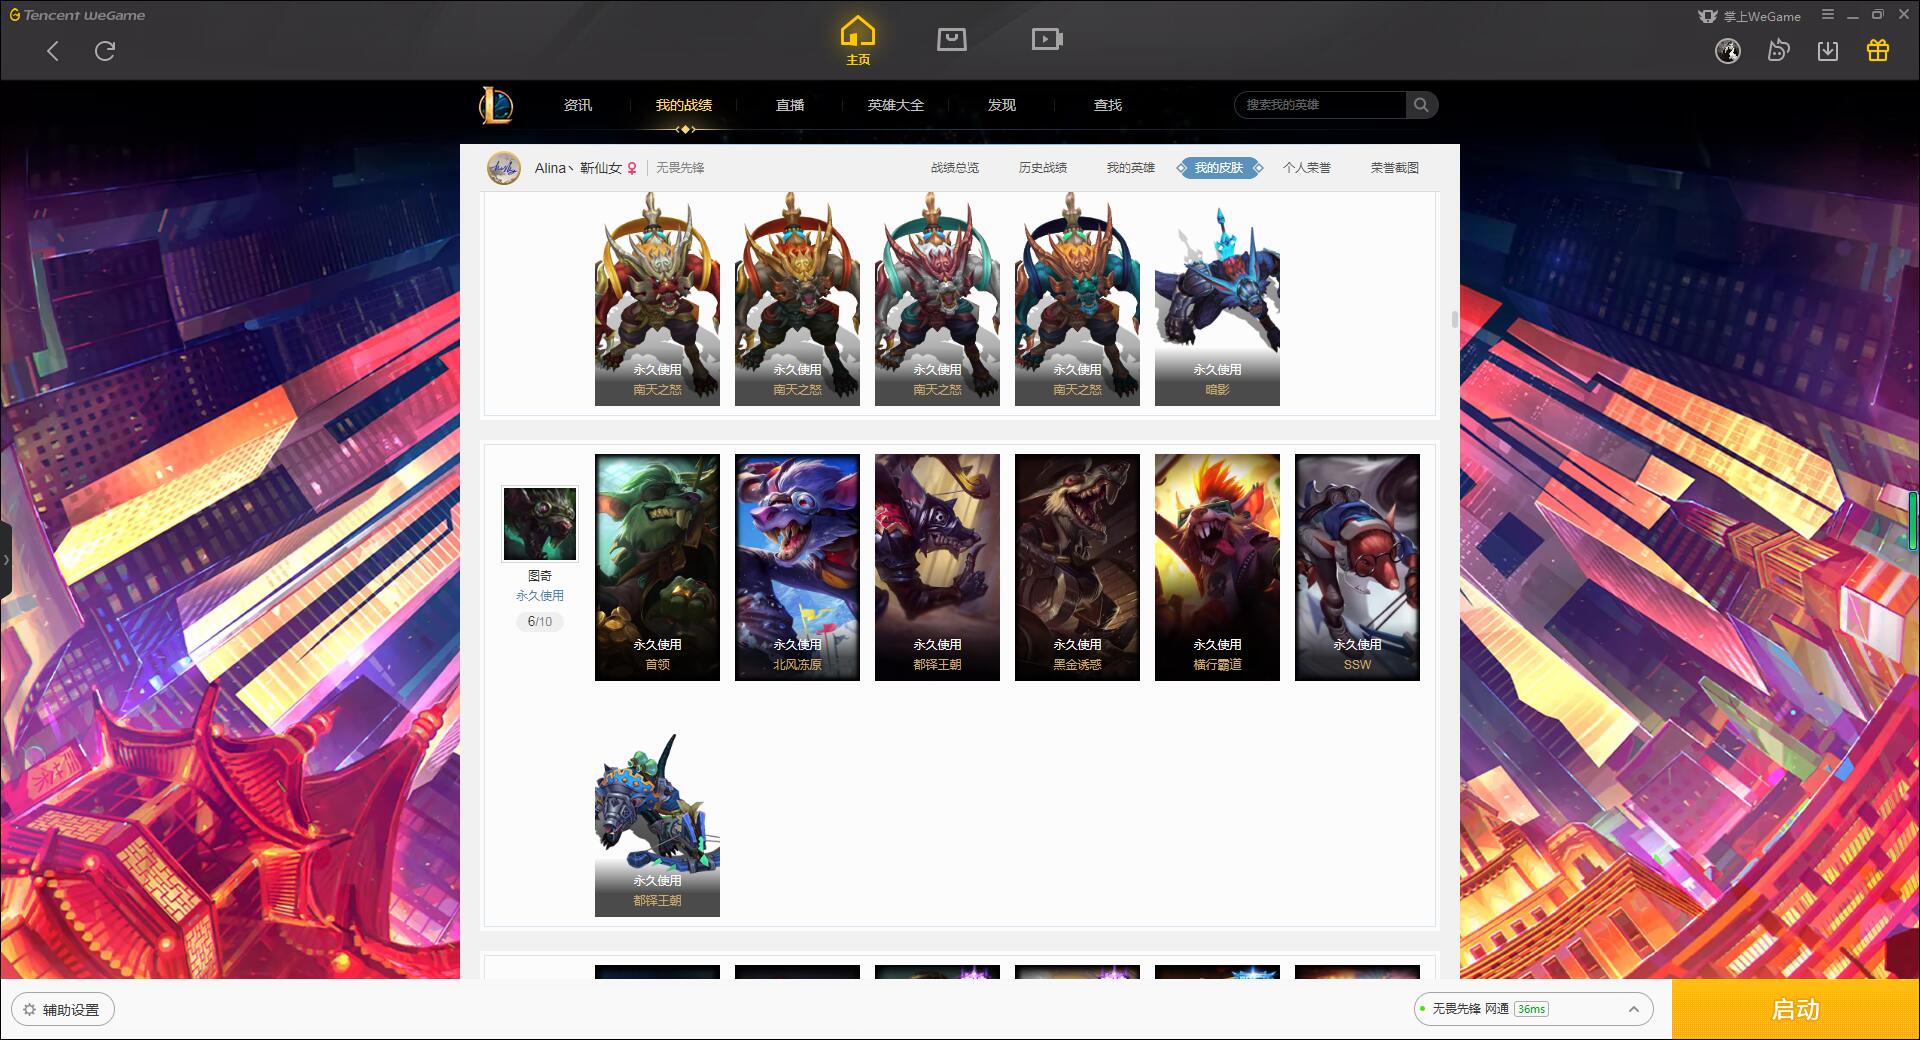Open the SSW skin card
The image size is (1920, 1040).
(1357, 567)
